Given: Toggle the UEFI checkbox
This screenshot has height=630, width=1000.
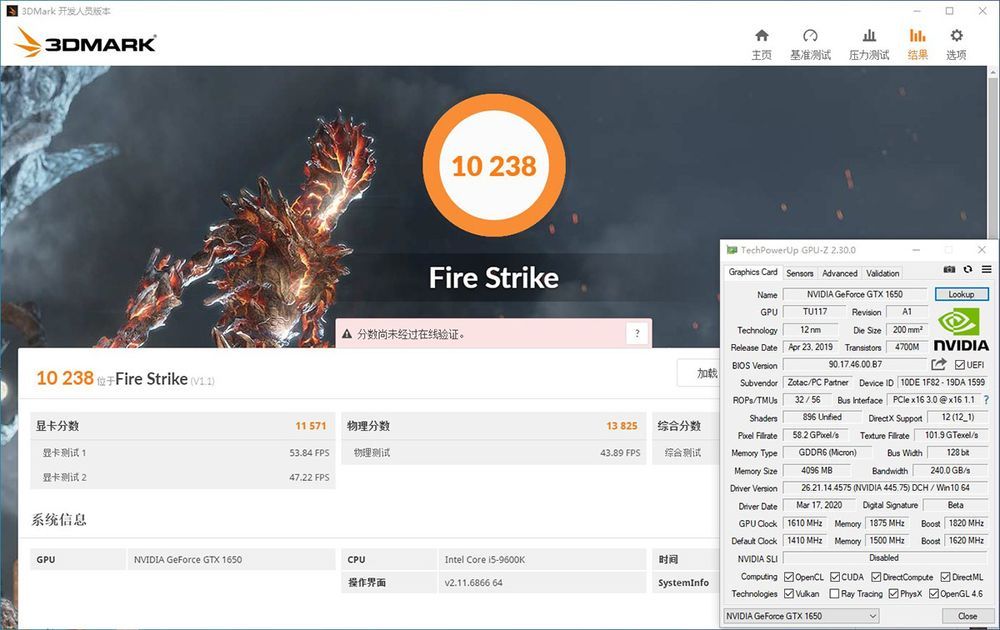Looking at the screenshot, I should pyautogui.click(x=959, y=365).
